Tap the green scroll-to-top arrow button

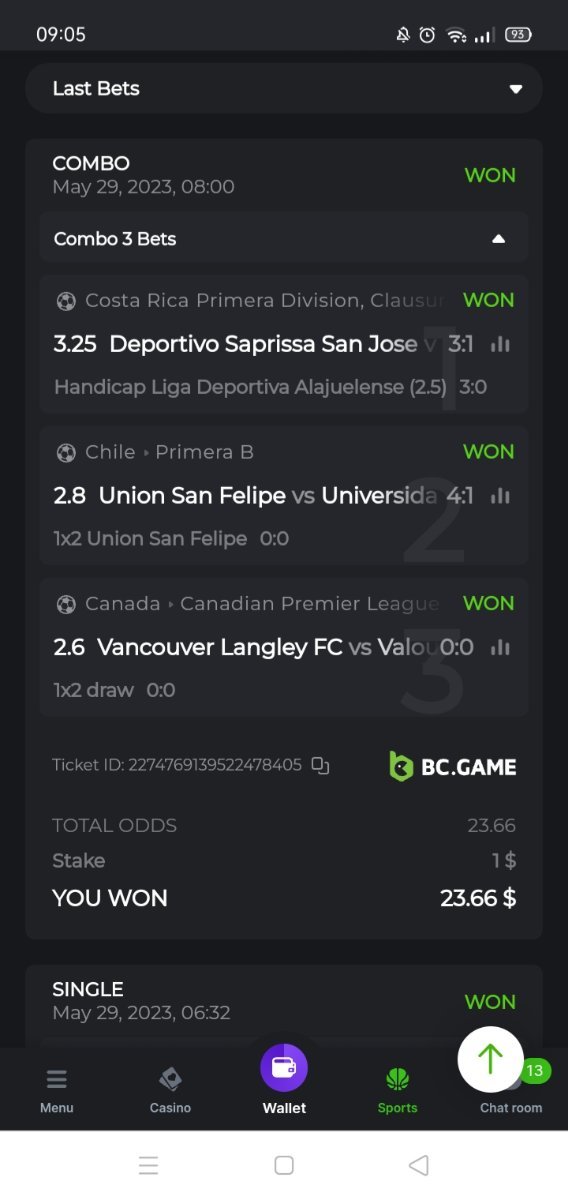[x=490, y=1059]
